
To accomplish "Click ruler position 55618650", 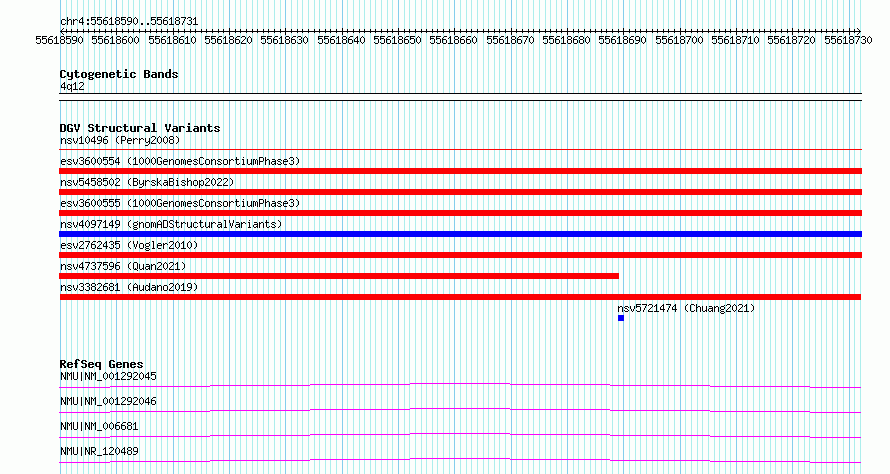I will point(397,40).
